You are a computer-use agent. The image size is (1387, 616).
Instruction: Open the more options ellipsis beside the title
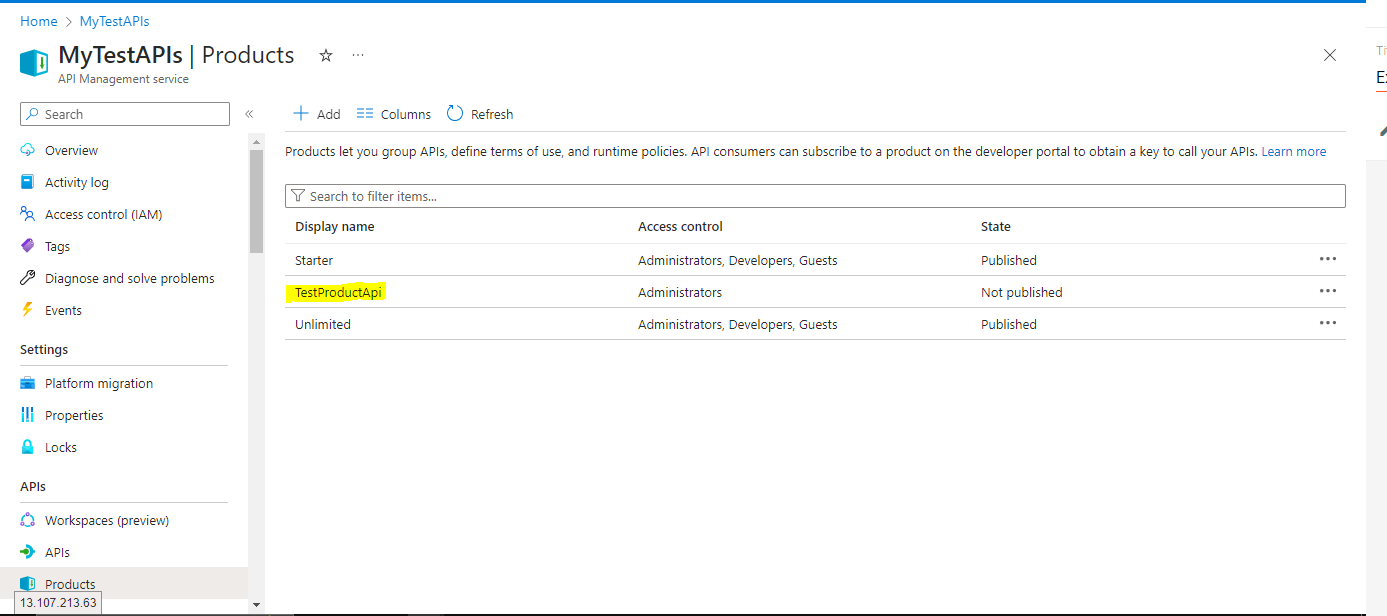click(x=358, y=55)
